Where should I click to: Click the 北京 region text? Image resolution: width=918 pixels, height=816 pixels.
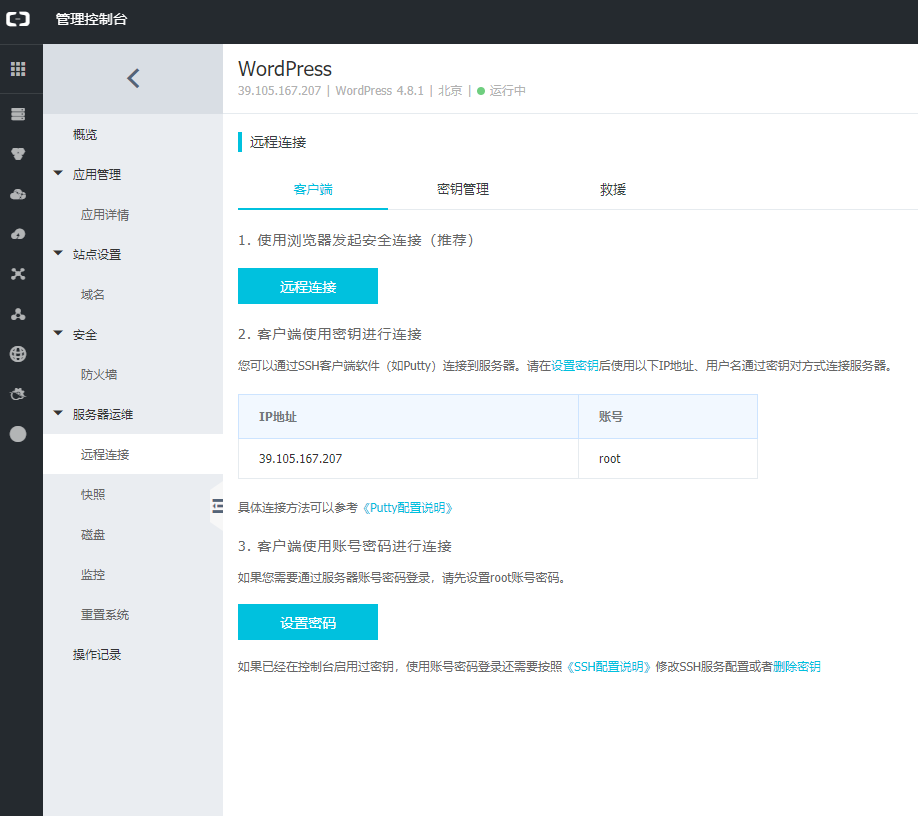[450, 91]
